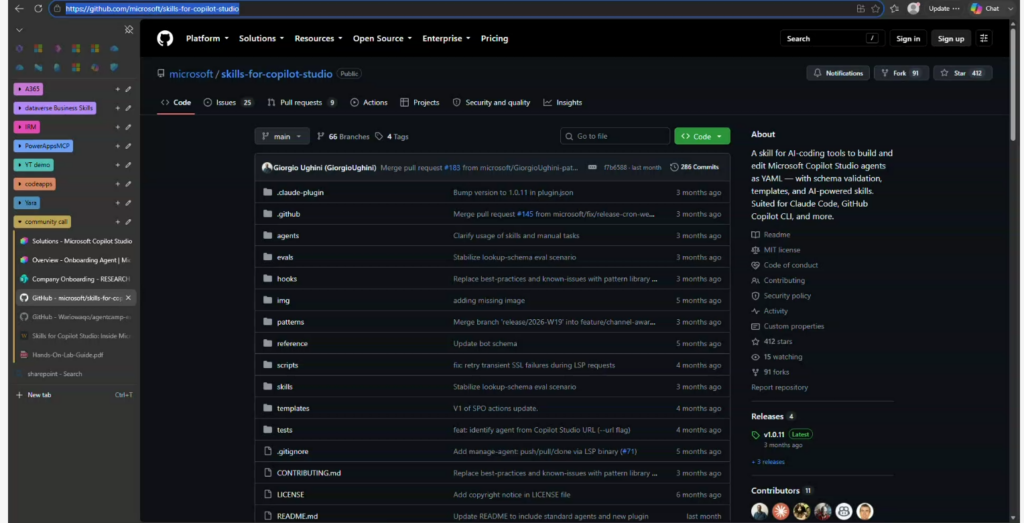Switch to the Issues tab

[x=228, y=103]
